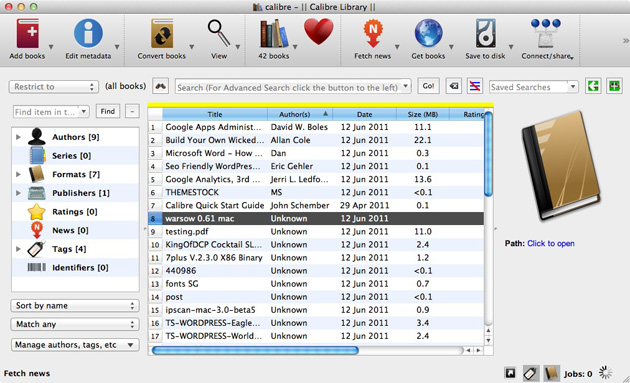The width and height of the screenshot is (630, 383).
Task: Select News [0] category
Action: pyautogui.click(x=76, y=230)
